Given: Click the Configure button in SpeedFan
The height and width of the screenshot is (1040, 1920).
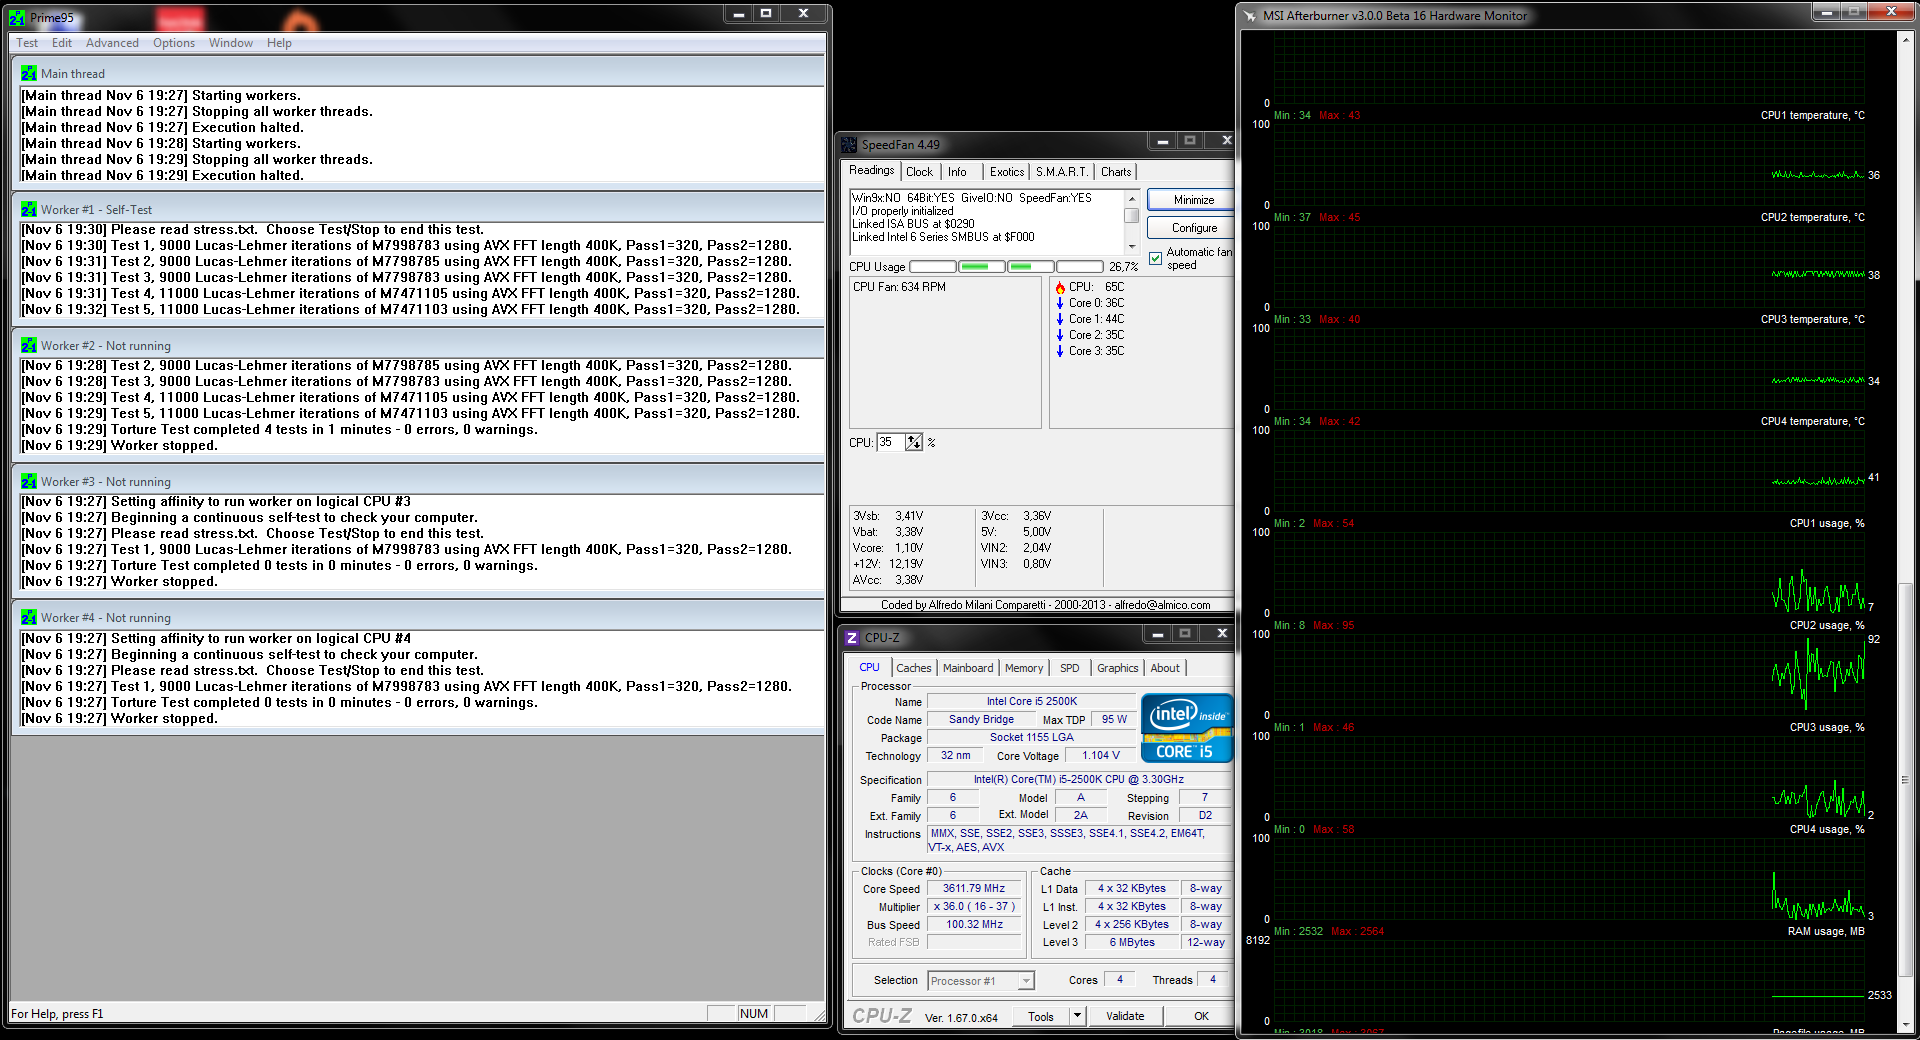Looking at the screenshot, I should (x=1191, y=228).
